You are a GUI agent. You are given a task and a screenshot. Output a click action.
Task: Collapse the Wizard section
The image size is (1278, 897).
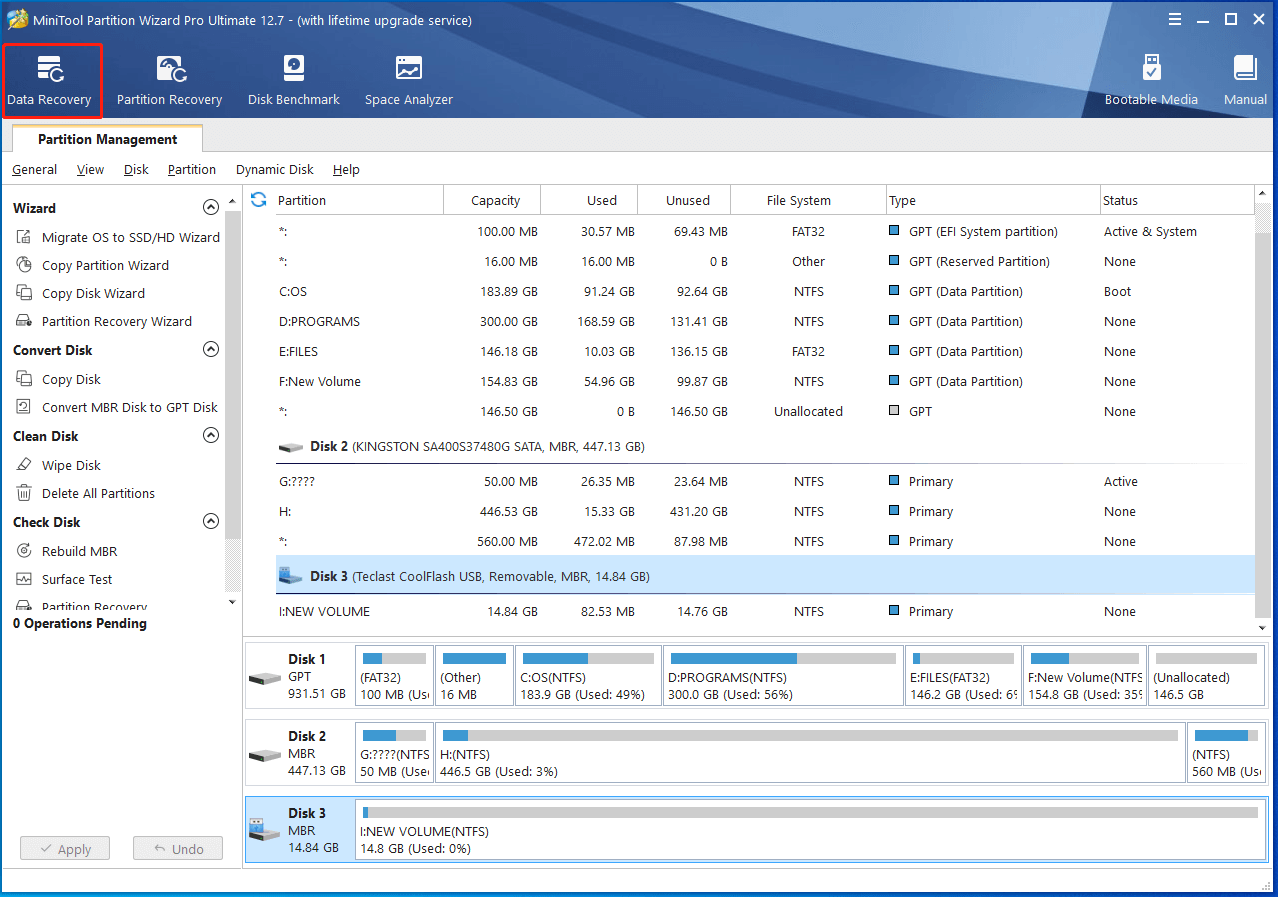point(210,208)
